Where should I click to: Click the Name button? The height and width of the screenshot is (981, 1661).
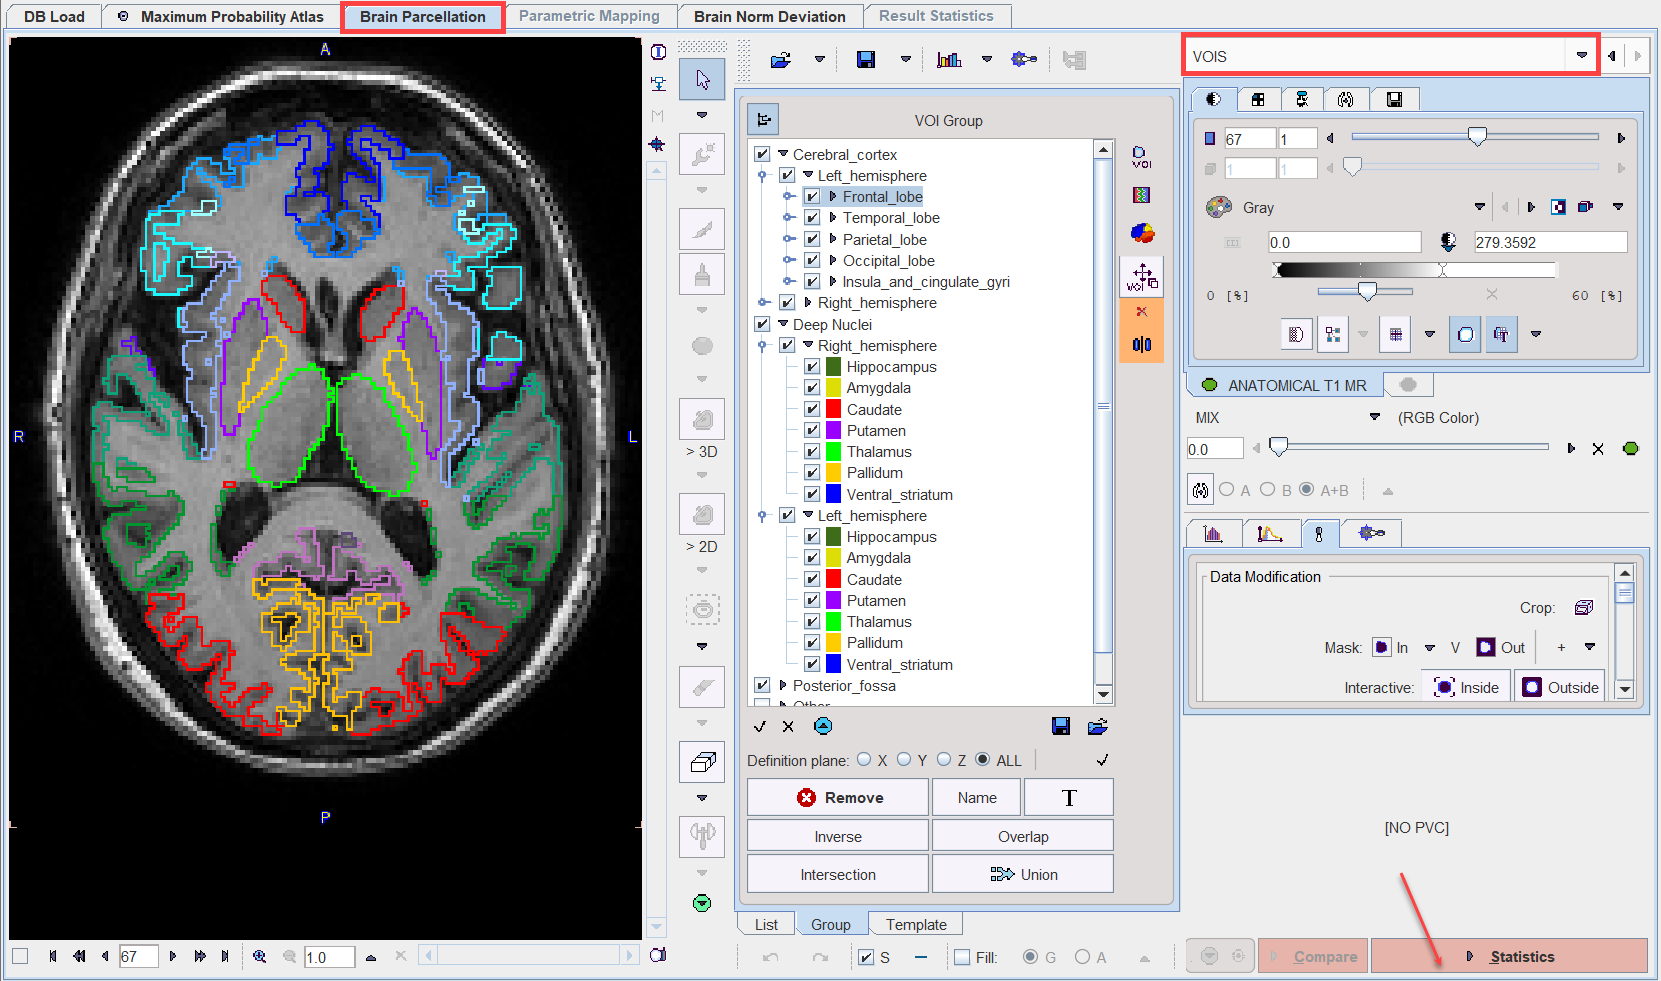coord(976,797)
